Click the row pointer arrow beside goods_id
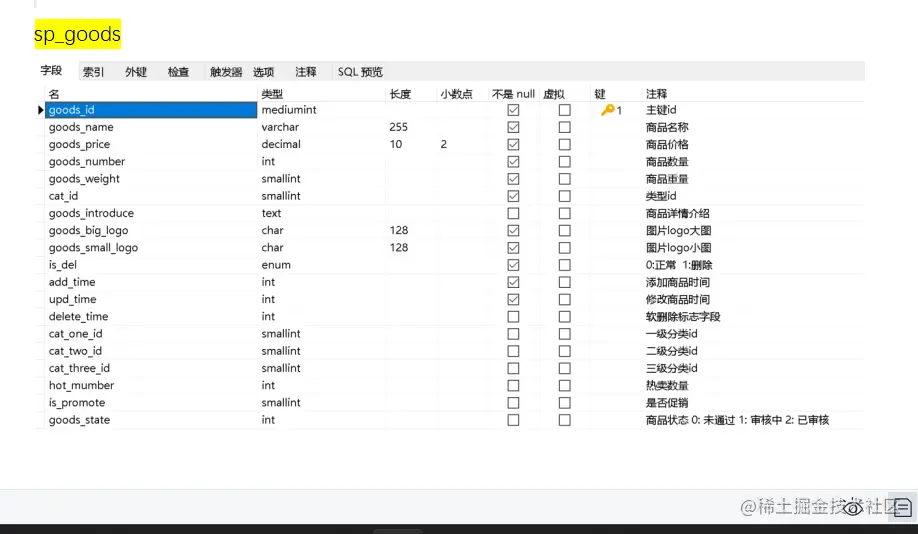The height and width of the screenshot is (534, 918). pyautogui.click(x=40, y=109)
